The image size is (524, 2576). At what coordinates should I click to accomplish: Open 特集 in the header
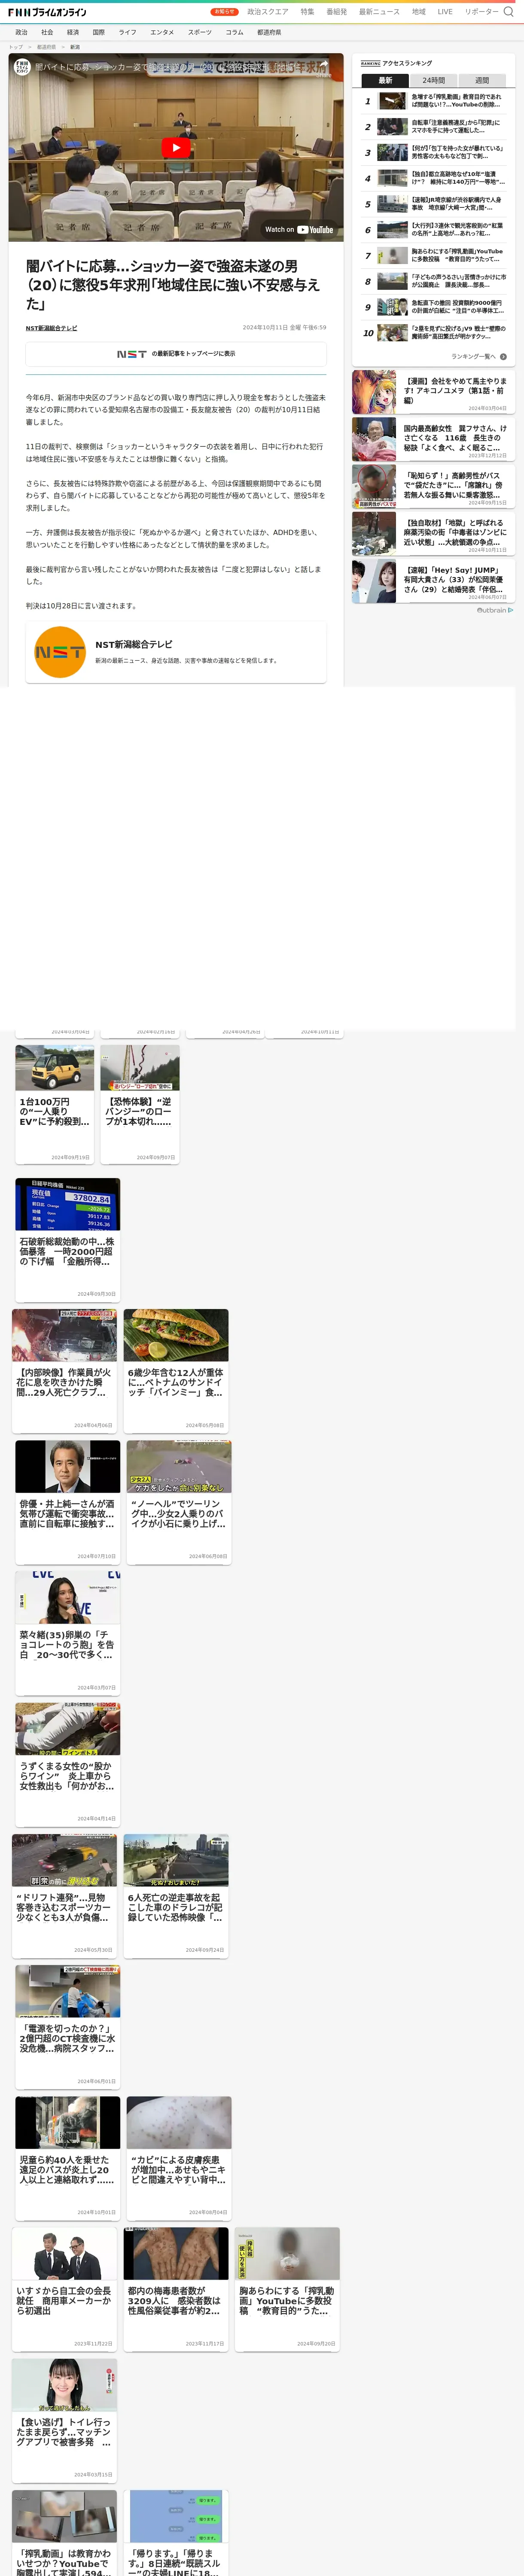click(x=307, y=12)
